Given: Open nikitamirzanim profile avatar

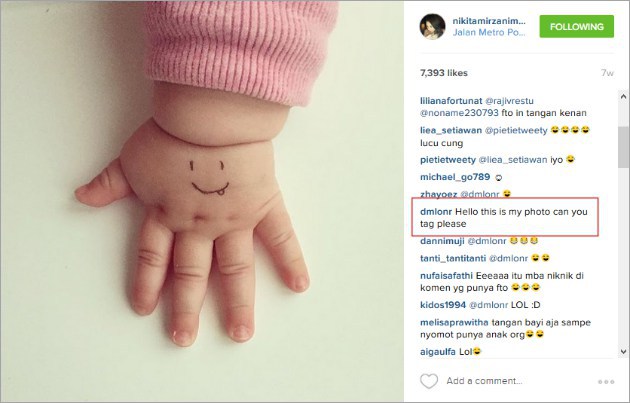Looking at the screenshot, I should [x=432, y=27].
